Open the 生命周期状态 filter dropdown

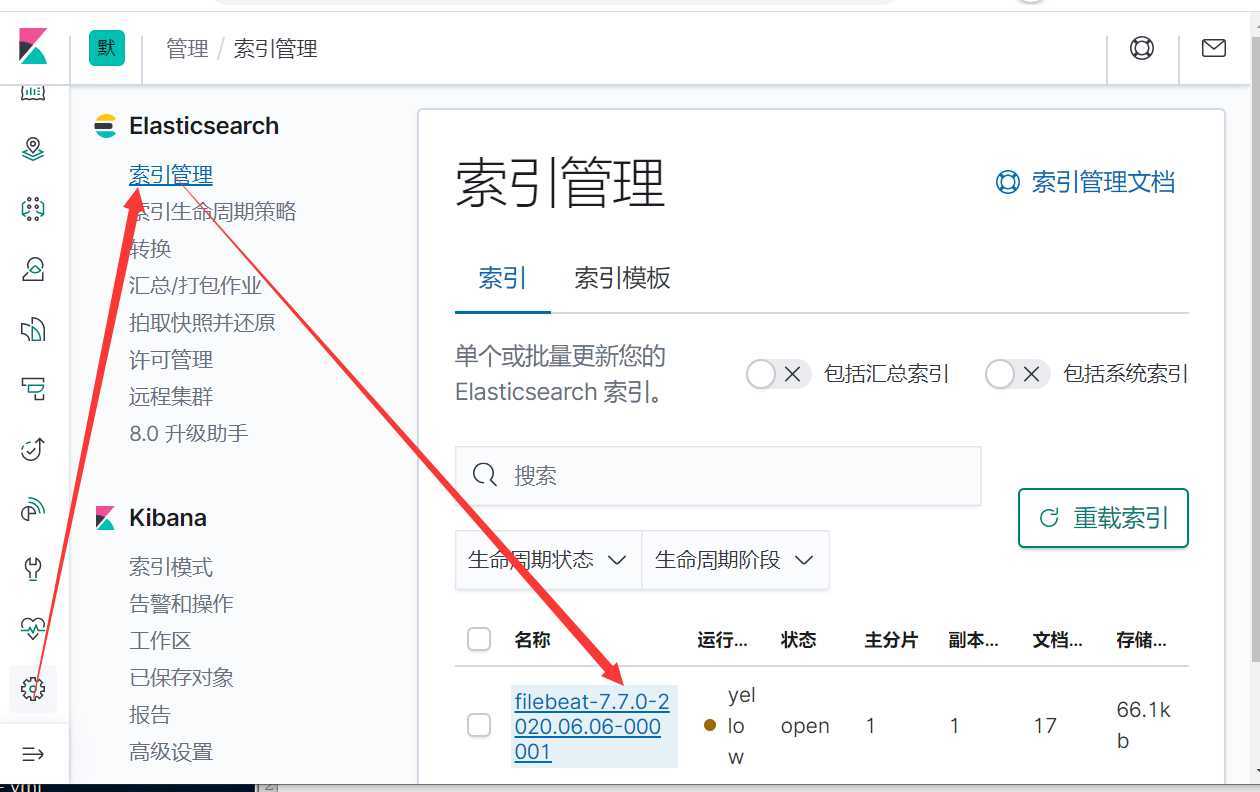(548, 560)
